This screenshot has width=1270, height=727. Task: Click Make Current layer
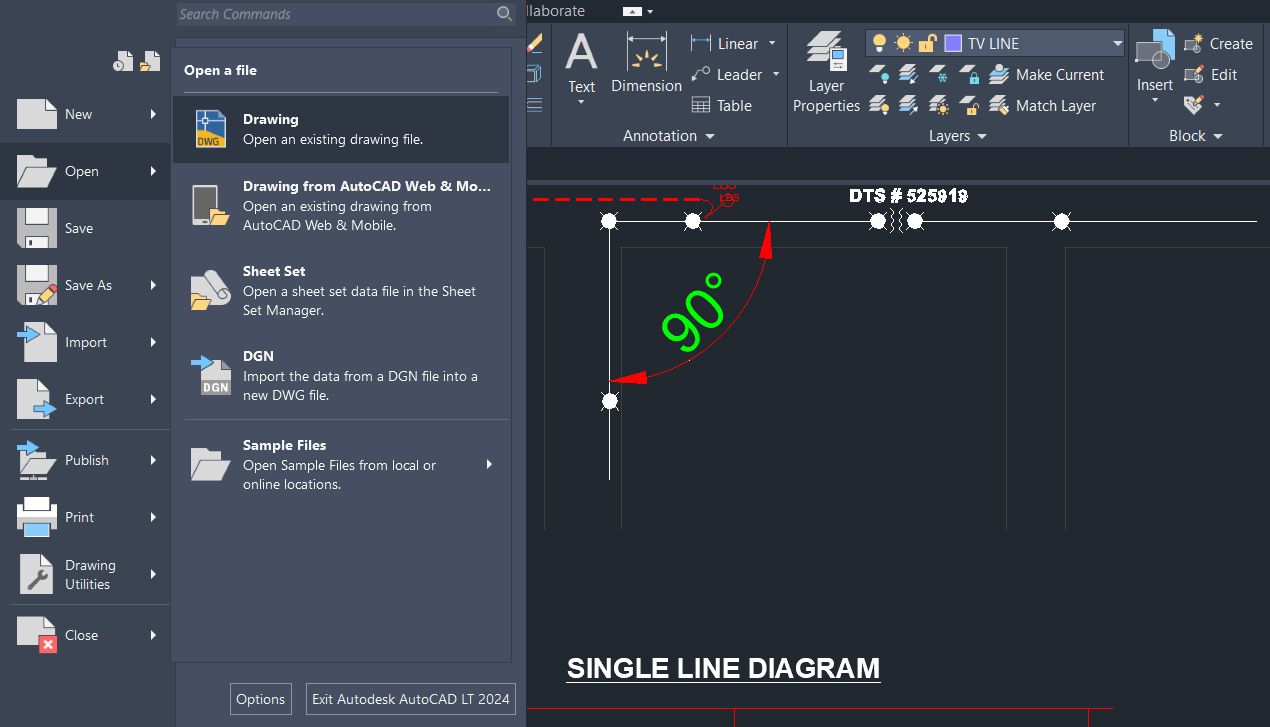(1047, 74)
